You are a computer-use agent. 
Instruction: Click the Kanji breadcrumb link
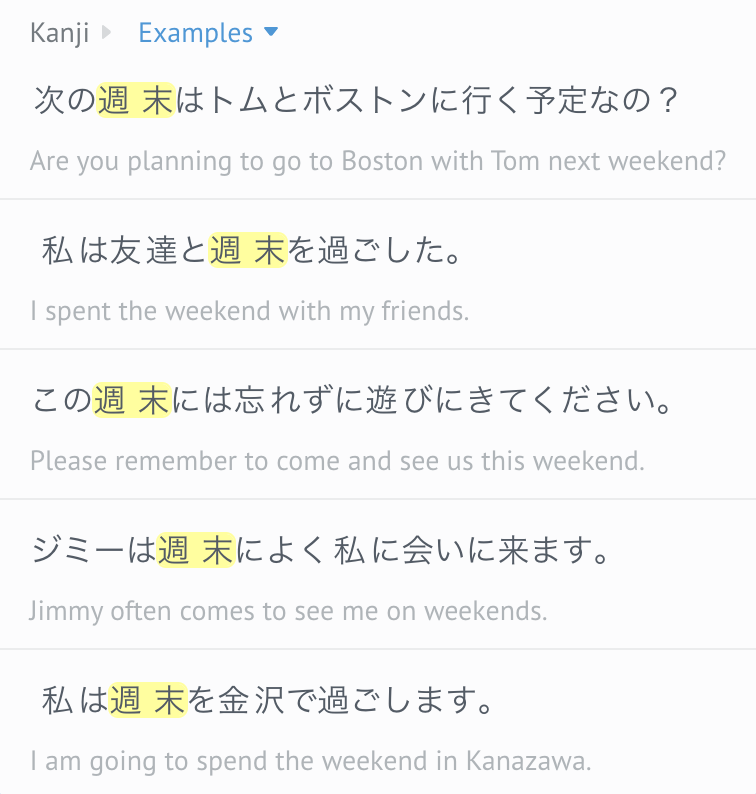pyautogui.click(x=59, y=33)
